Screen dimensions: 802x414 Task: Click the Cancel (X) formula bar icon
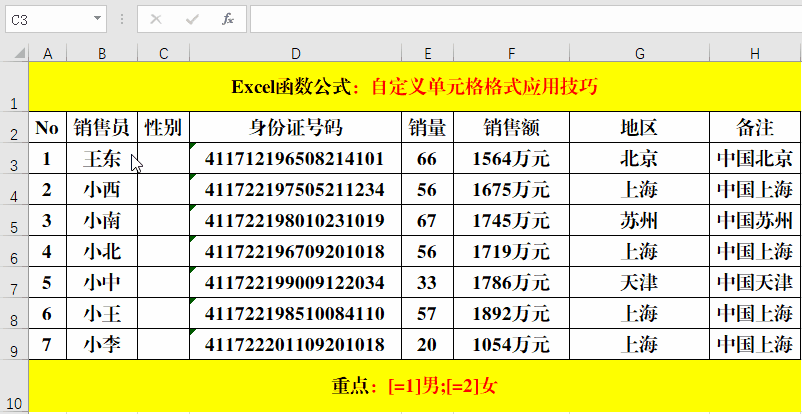coord(156,19)
